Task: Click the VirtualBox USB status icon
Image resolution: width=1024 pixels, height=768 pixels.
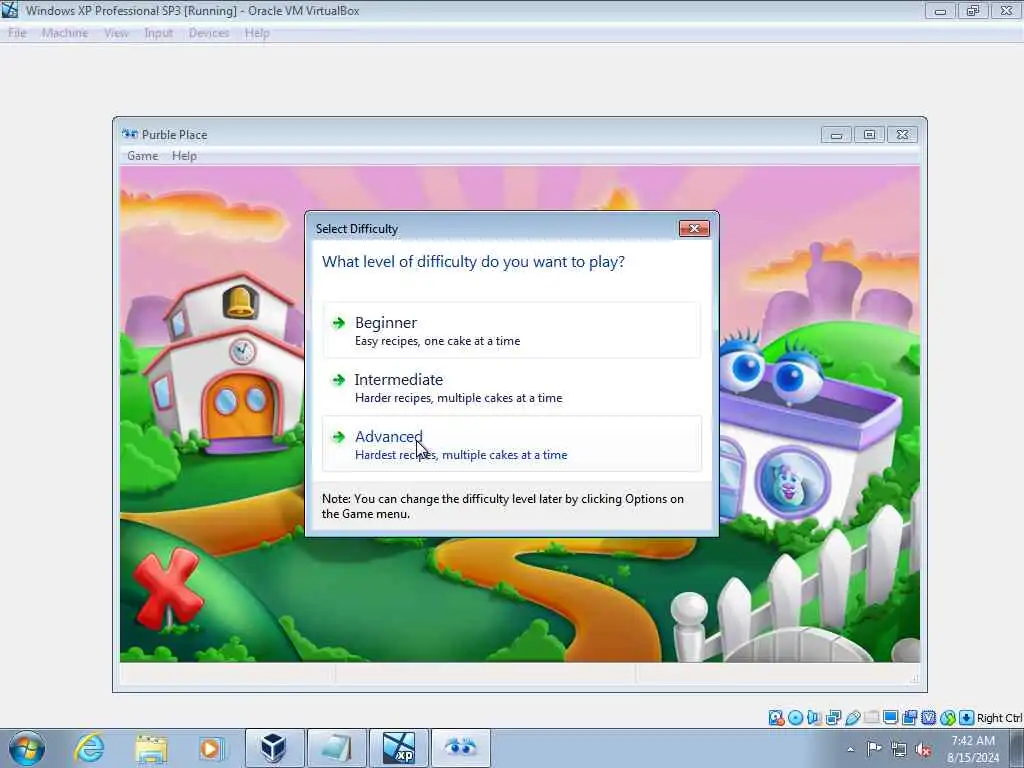Action: point(852,718)
